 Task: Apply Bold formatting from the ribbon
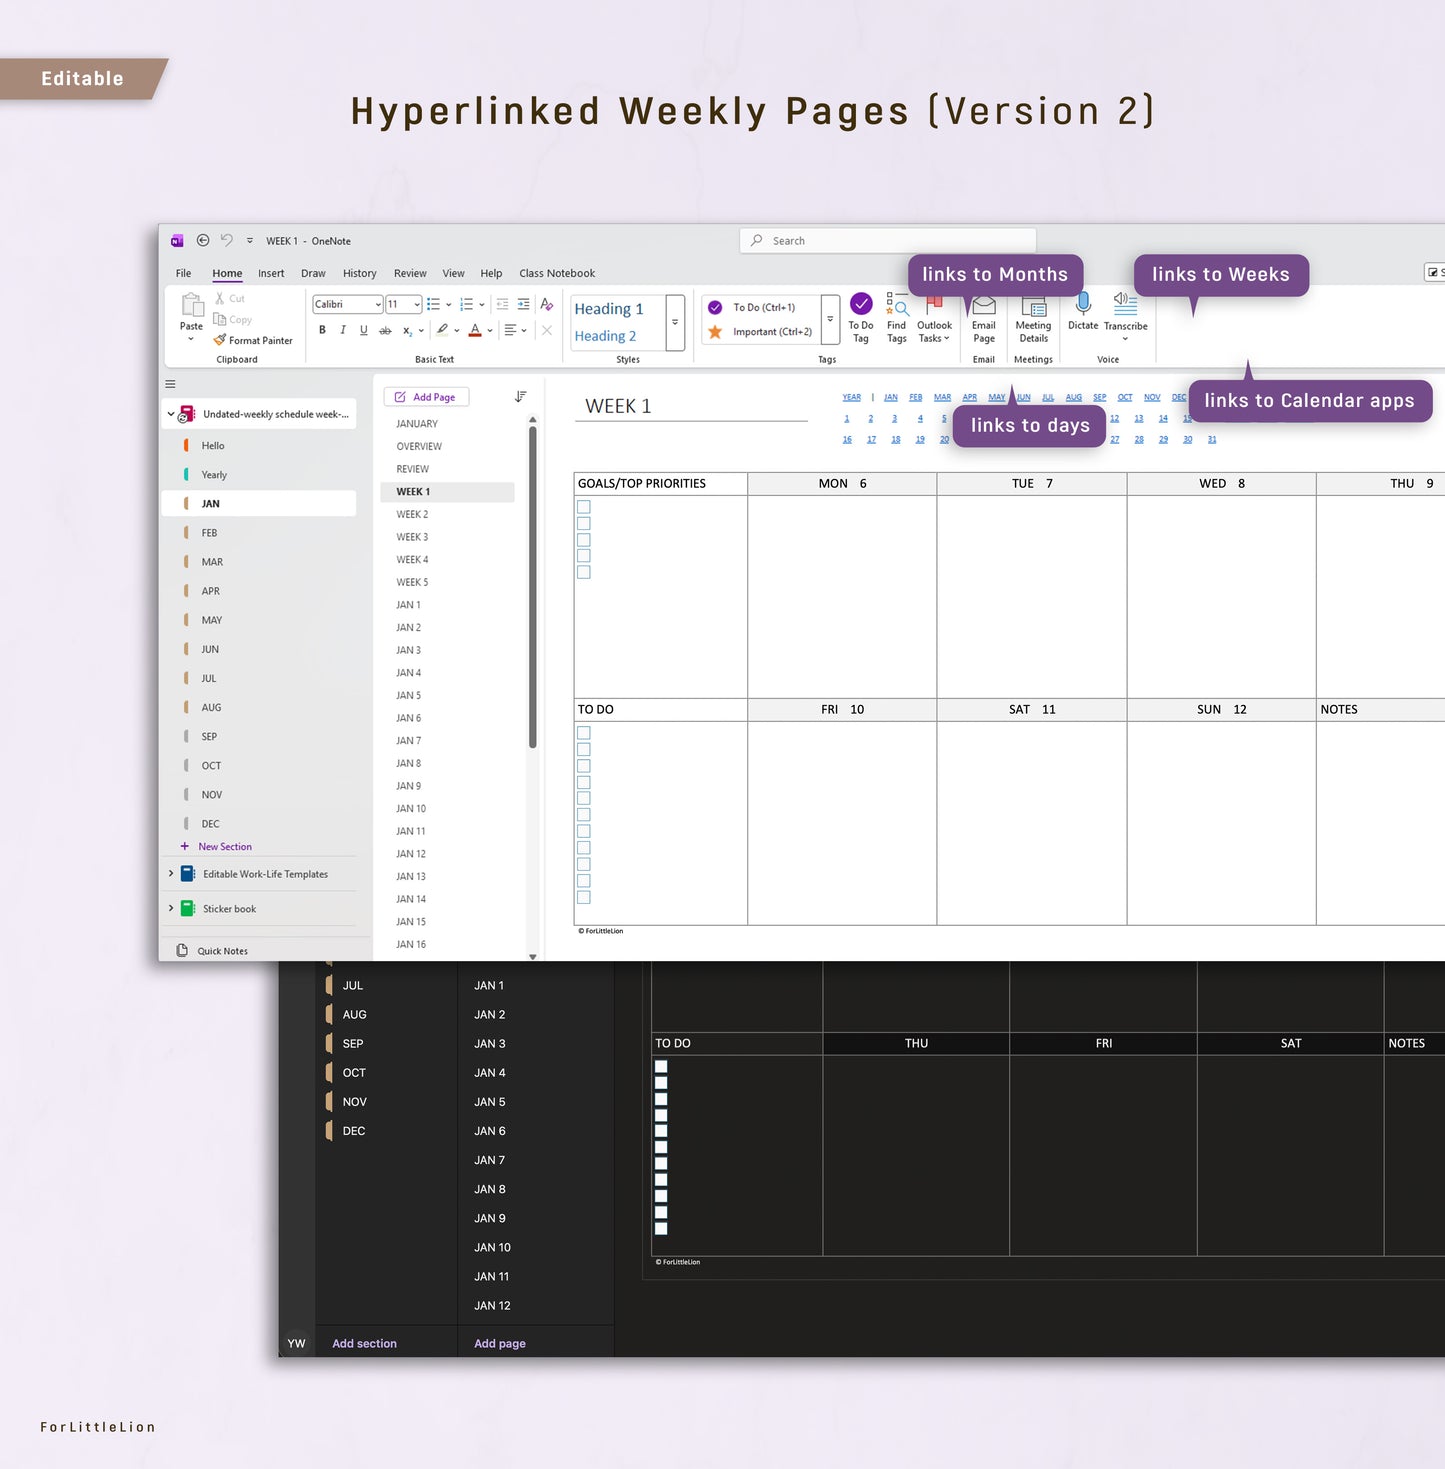pyautogui.click(x=322, y=330)
